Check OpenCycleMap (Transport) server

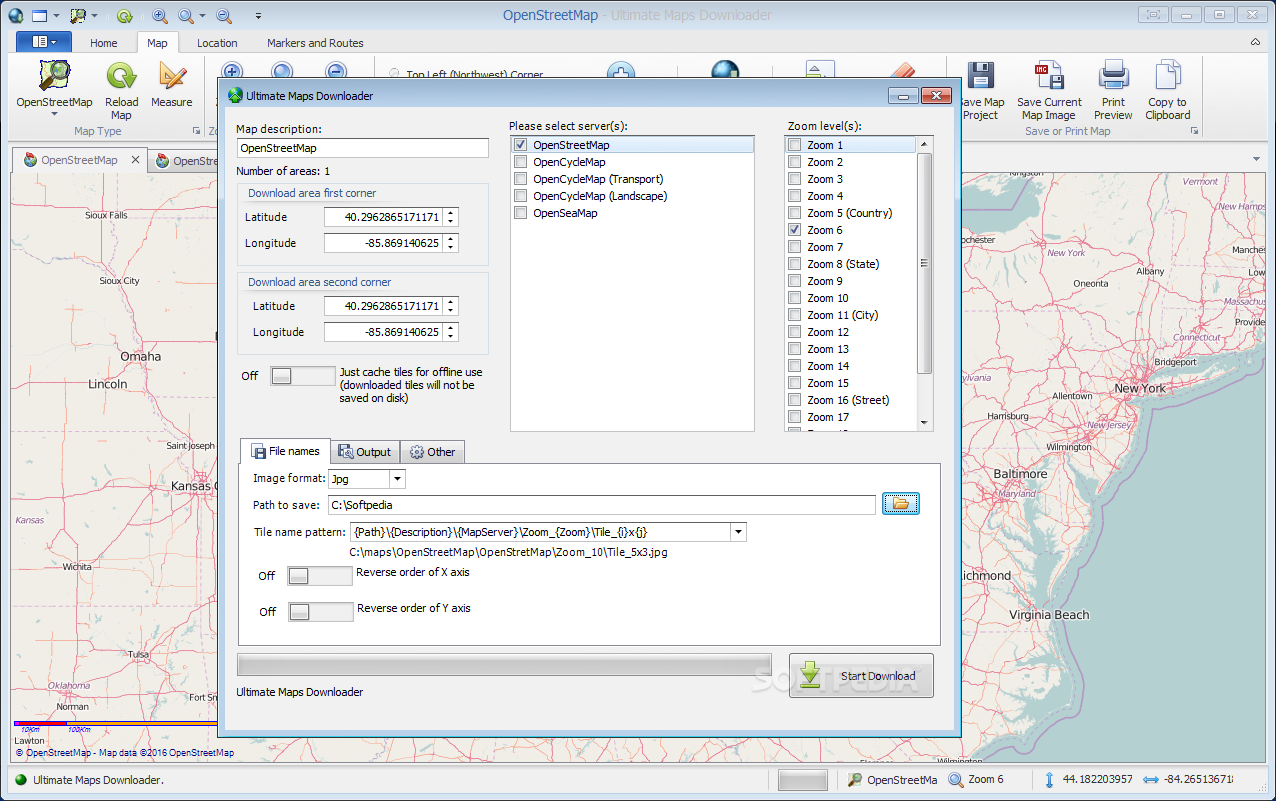point(520,179)
